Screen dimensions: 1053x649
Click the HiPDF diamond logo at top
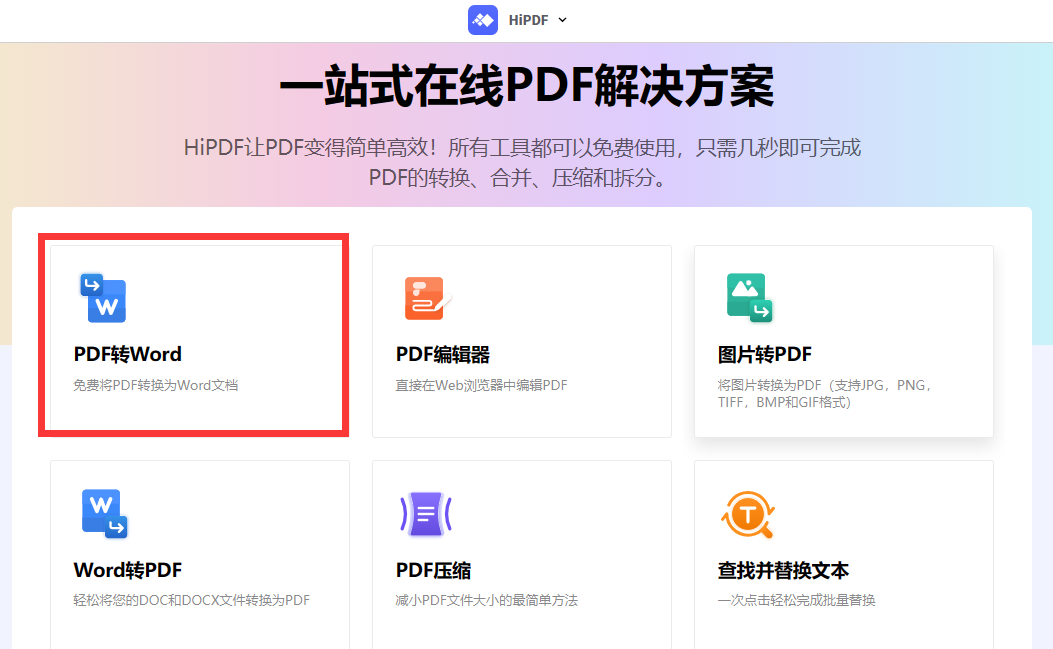click(483, 20)
